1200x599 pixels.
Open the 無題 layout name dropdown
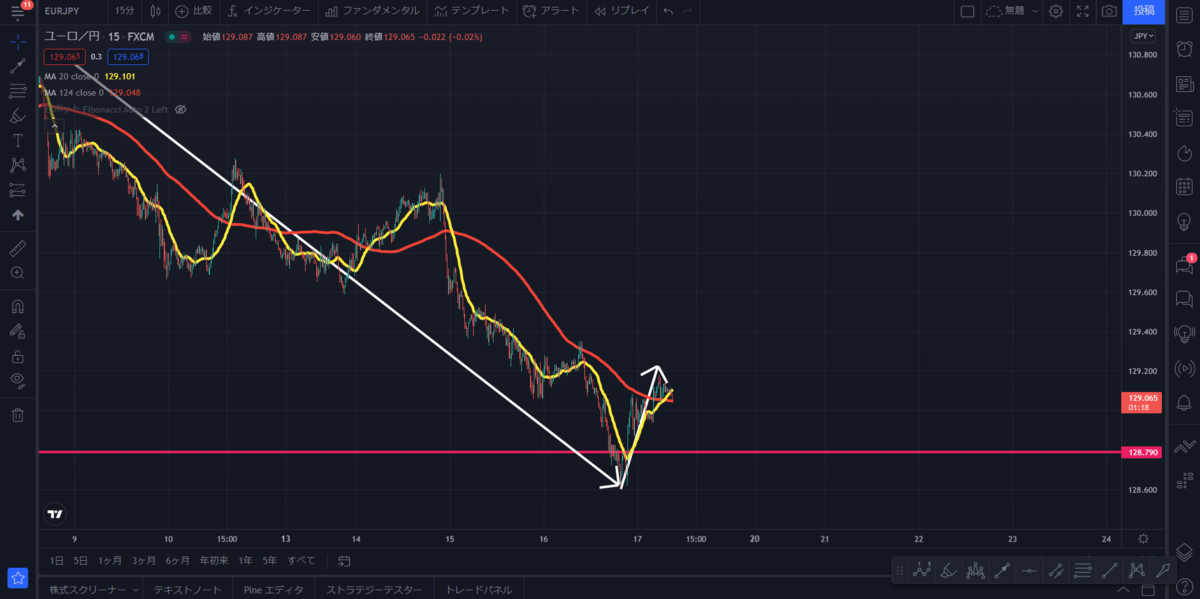[x=1012, y=11]
